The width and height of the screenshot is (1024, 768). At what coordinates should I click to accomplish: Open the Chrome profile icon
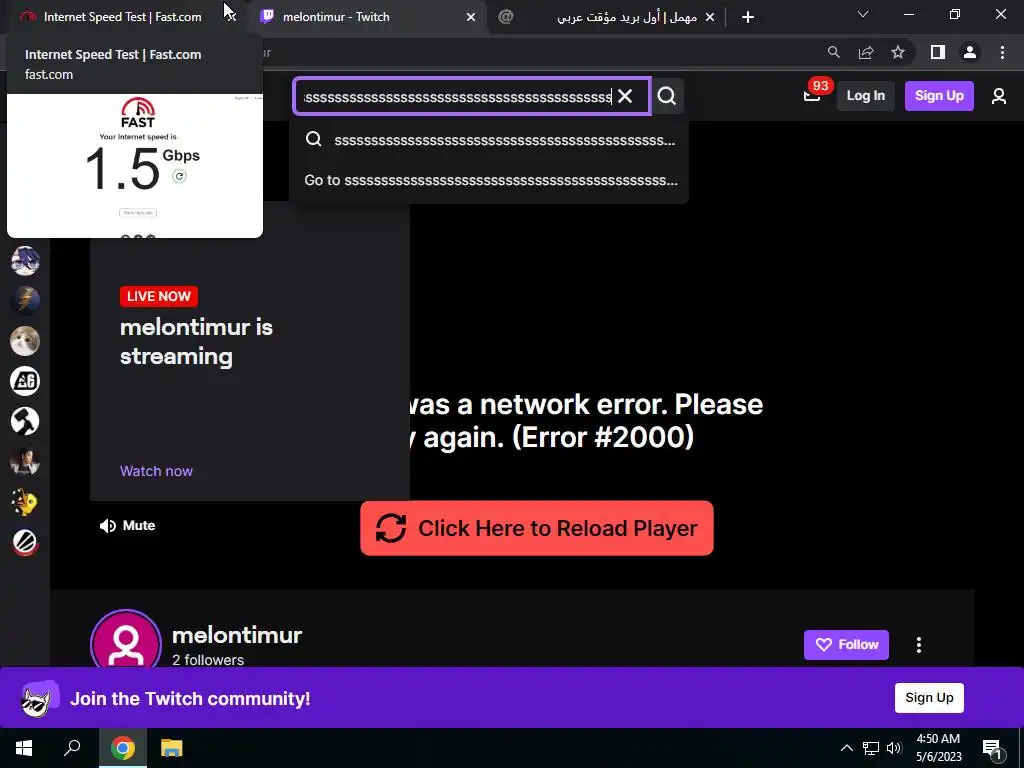pyautogui.click(x=970, y=52)
